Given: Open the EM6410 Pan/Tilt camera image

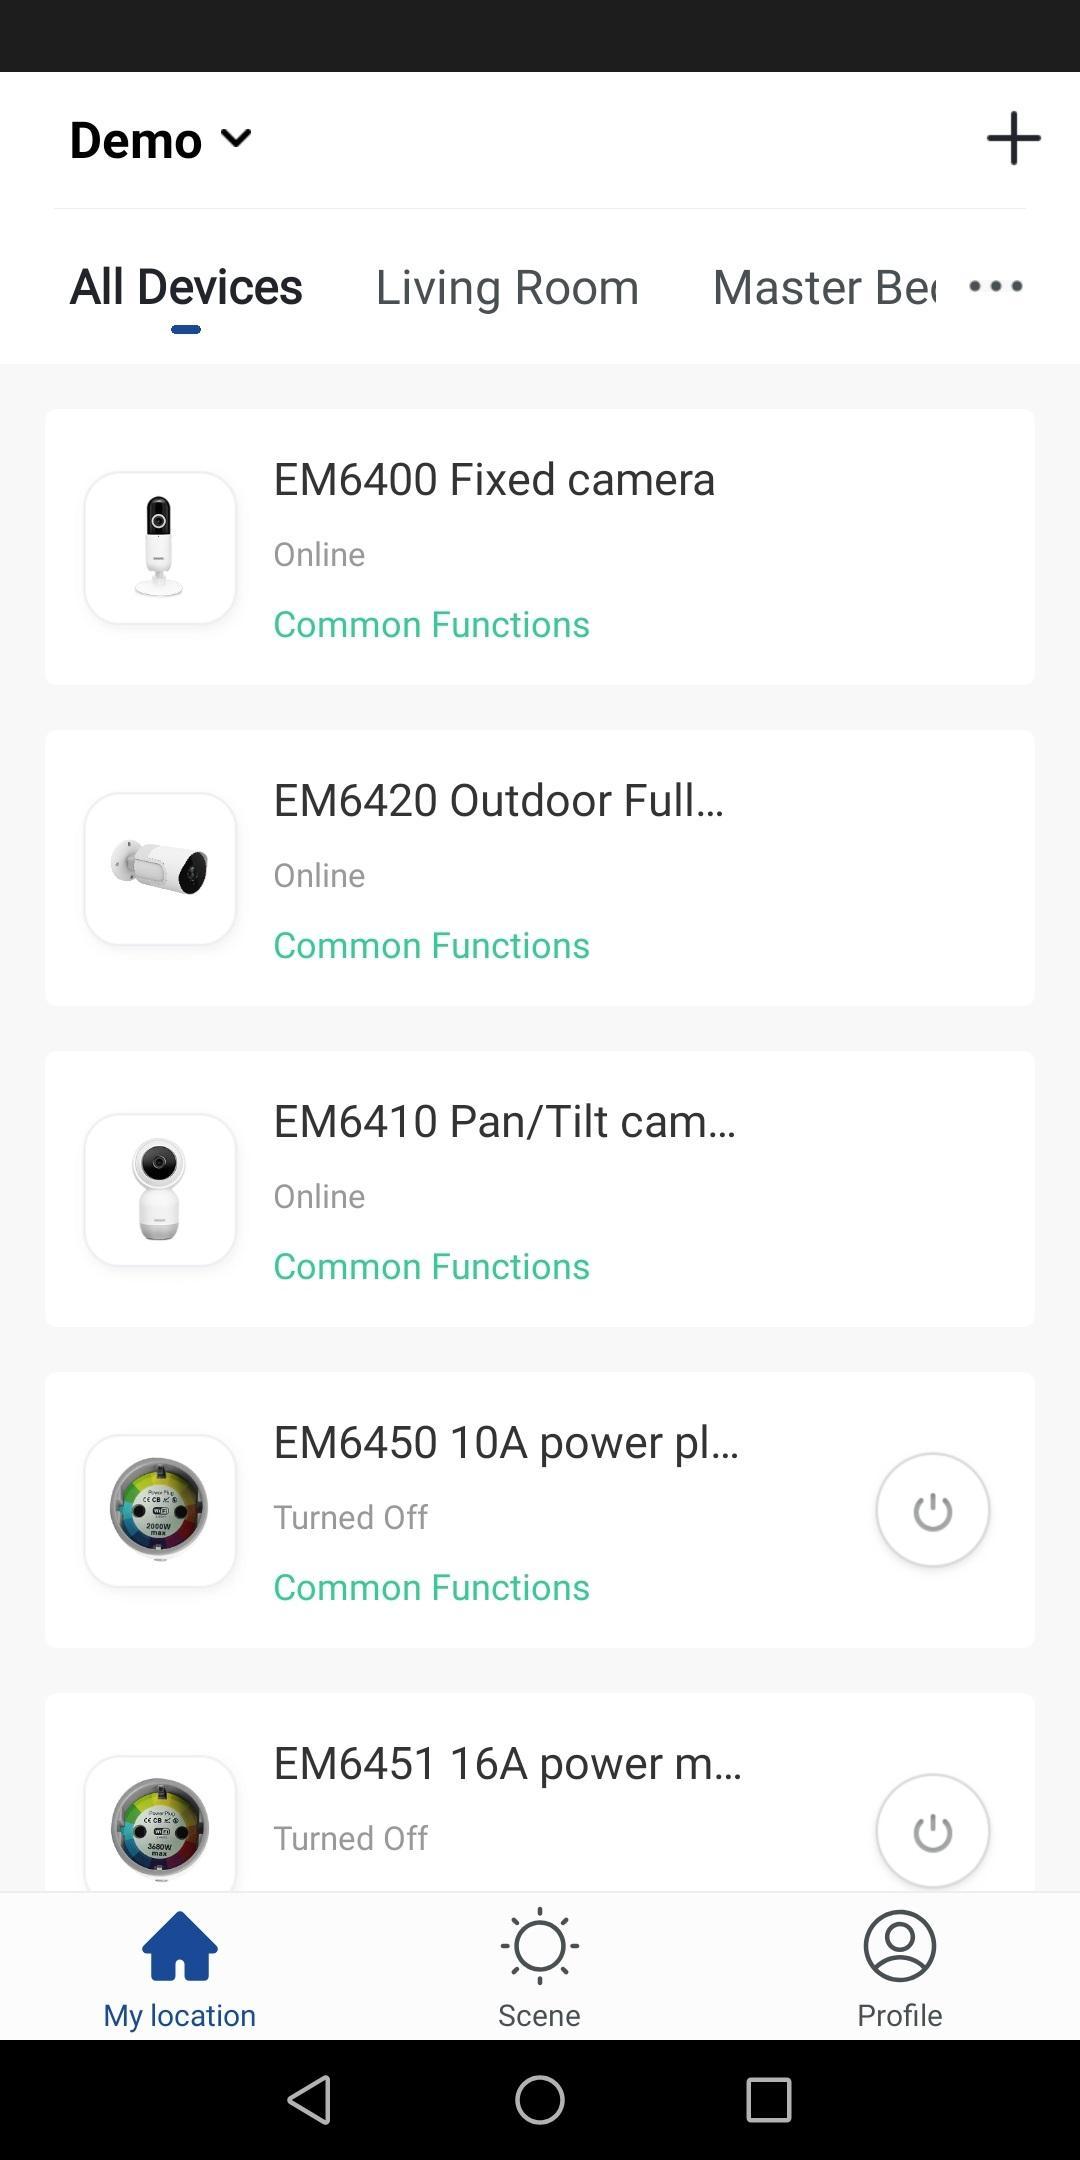Looking at the screenshot, I should [160, 1190].
